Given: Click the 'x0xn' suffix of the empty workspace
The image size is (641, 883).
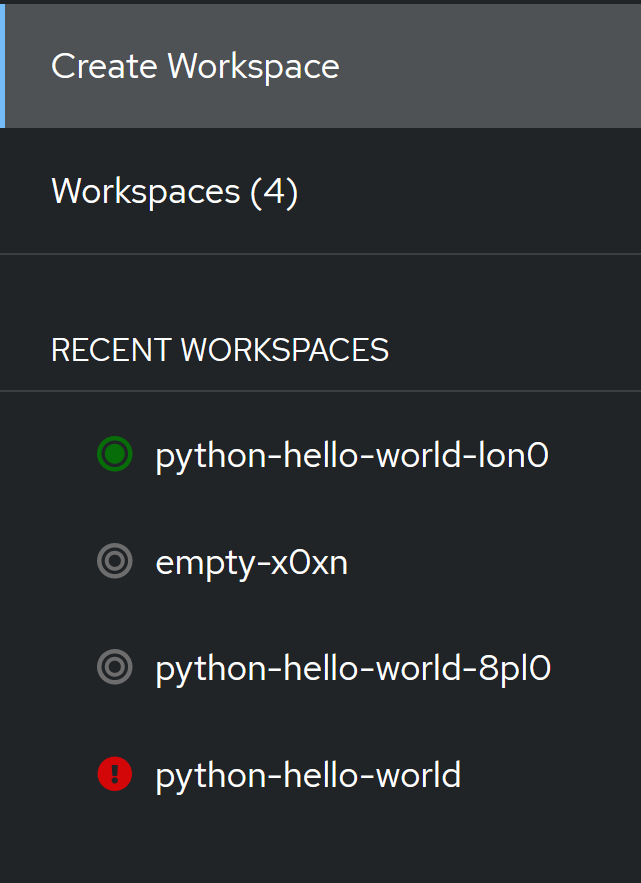Looking at the screenshot, I should [309, 562].
